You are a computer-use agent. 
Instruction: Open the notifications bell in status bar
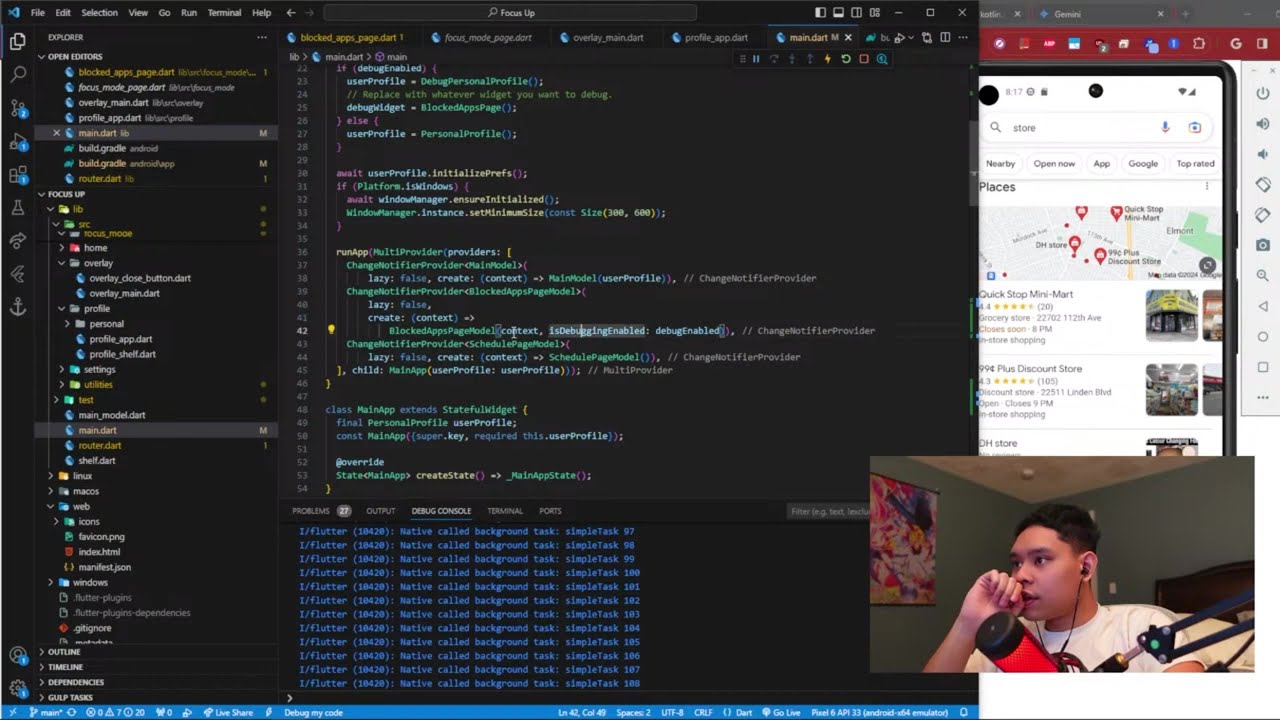pos(964,712)
